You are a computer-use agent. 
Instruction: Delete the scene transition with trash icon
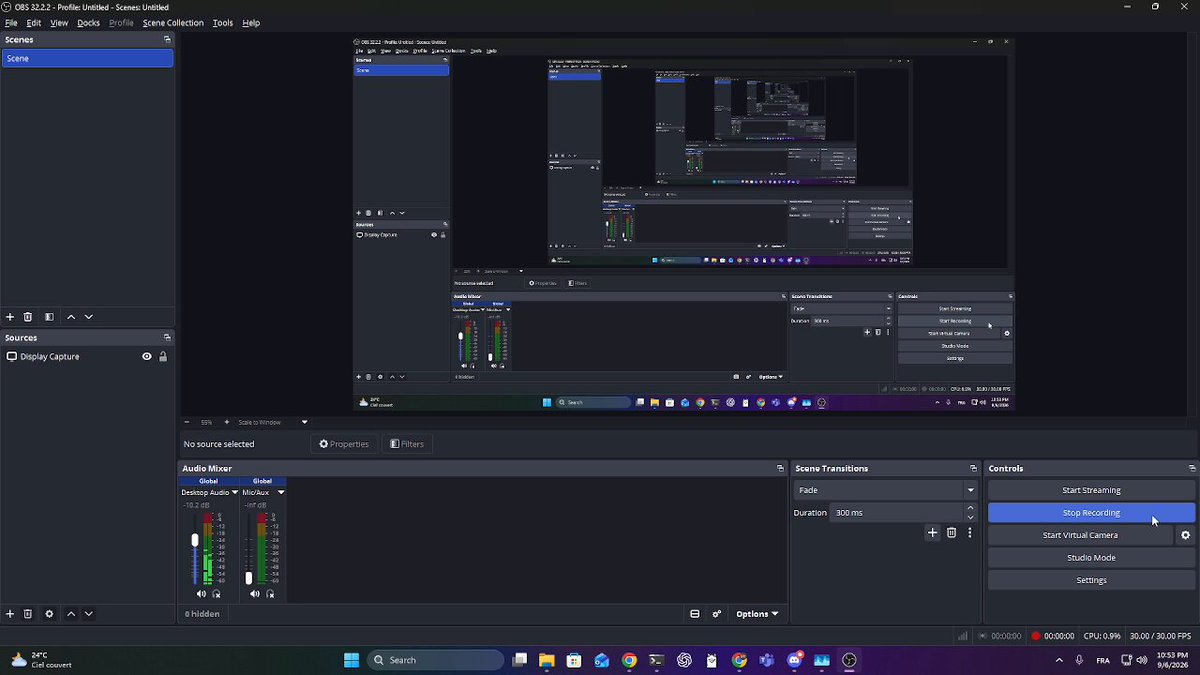(x=951, y=533)
